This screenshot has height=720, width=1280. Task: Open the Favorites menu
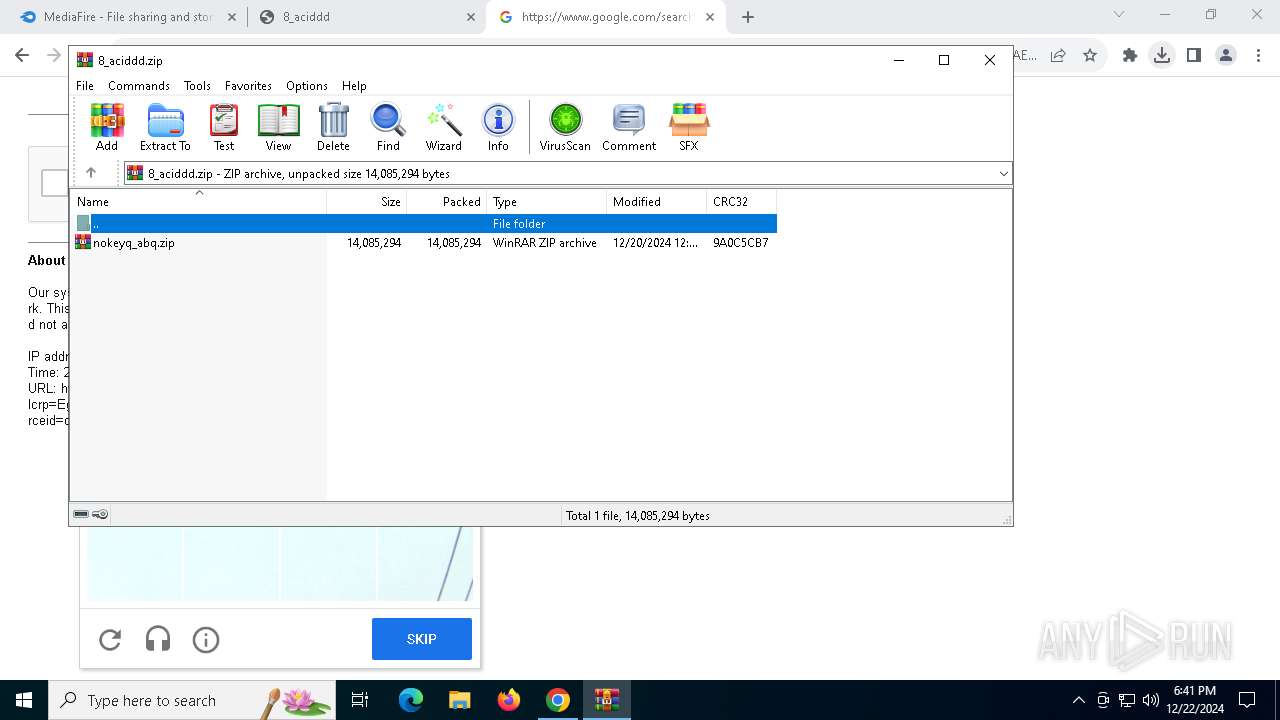tap(248, 86)
